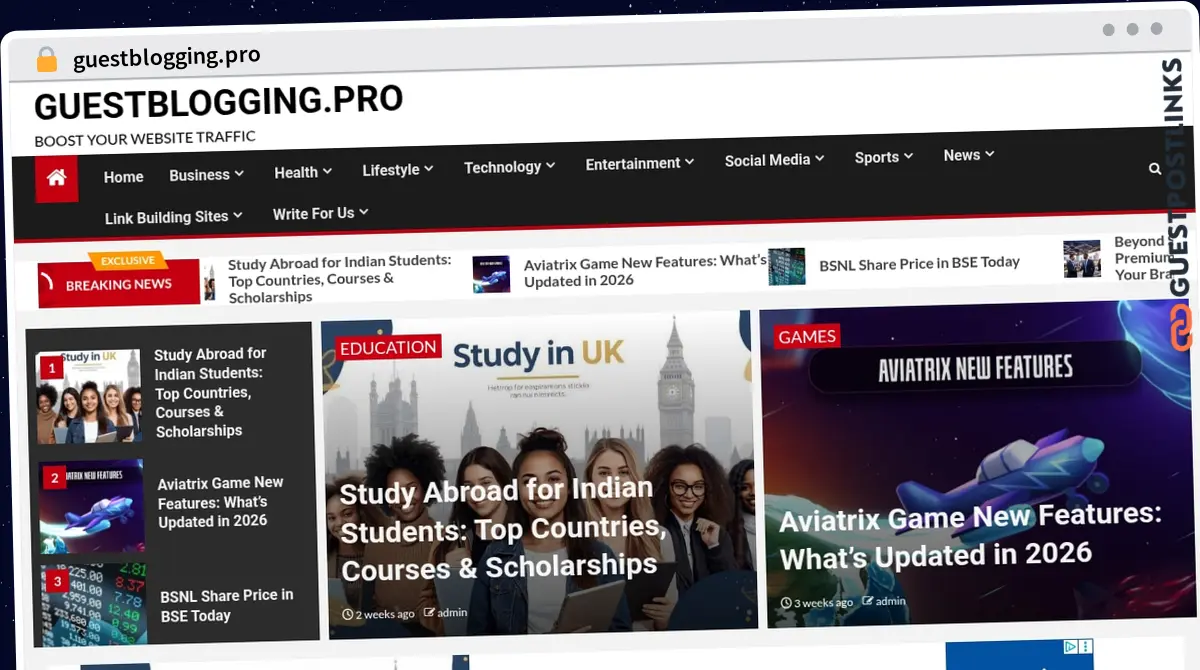Expand the Lifestyle menu dropdown

coord(398,169)
